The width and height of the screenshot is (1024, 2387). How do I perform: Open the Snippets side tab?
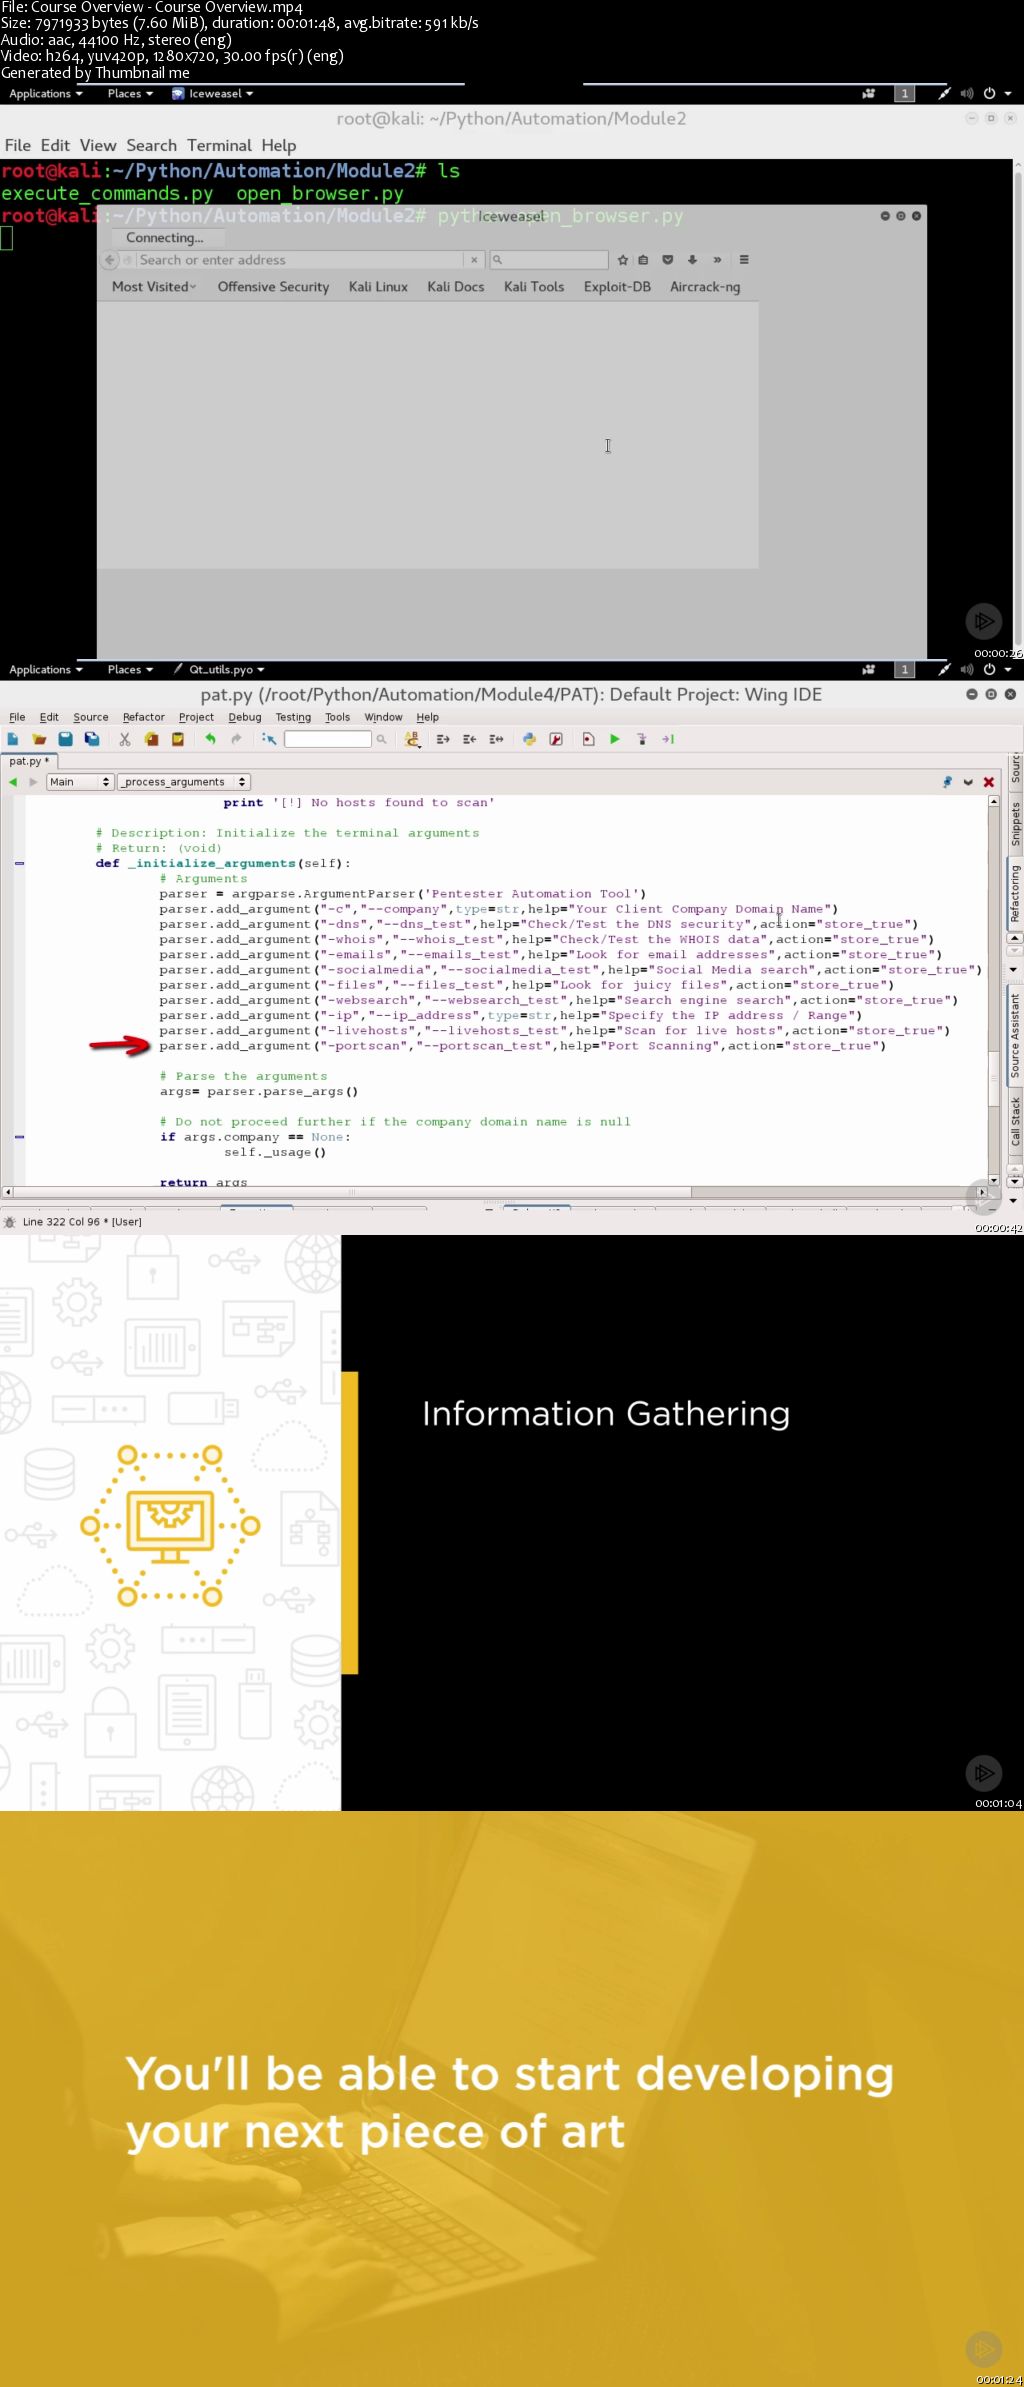click(x=1015, y=825)
